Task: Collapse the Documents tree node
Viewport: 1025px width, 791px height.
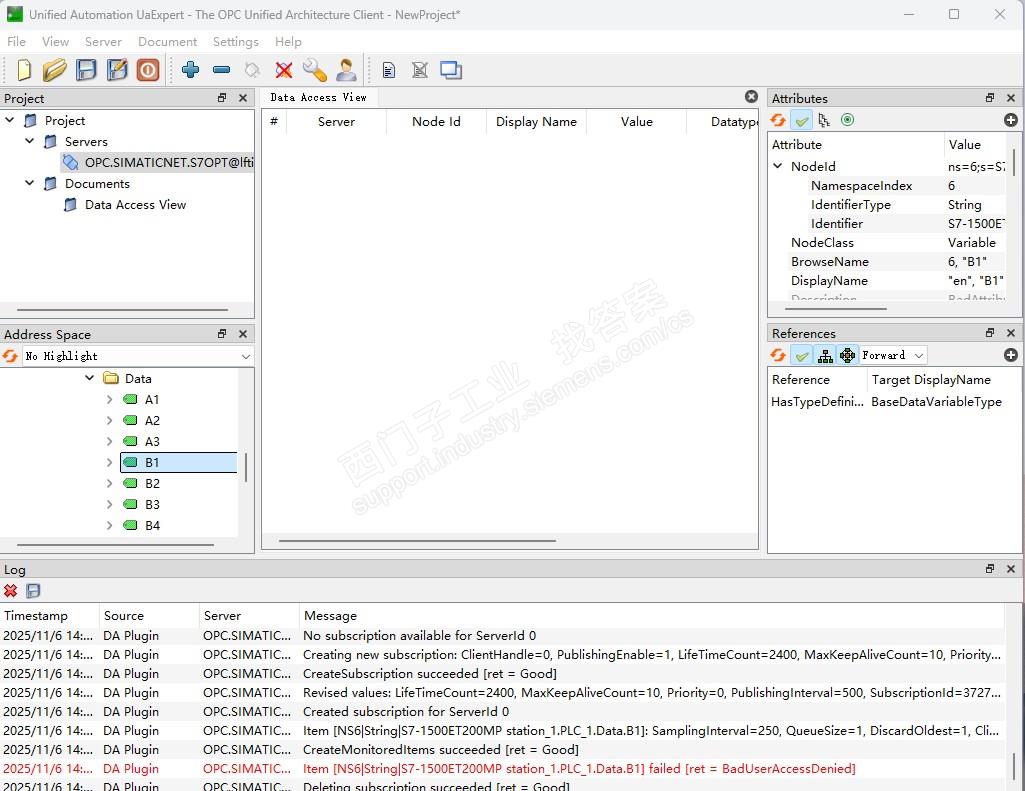Action: pyautogui.click(x=29, y=183)
